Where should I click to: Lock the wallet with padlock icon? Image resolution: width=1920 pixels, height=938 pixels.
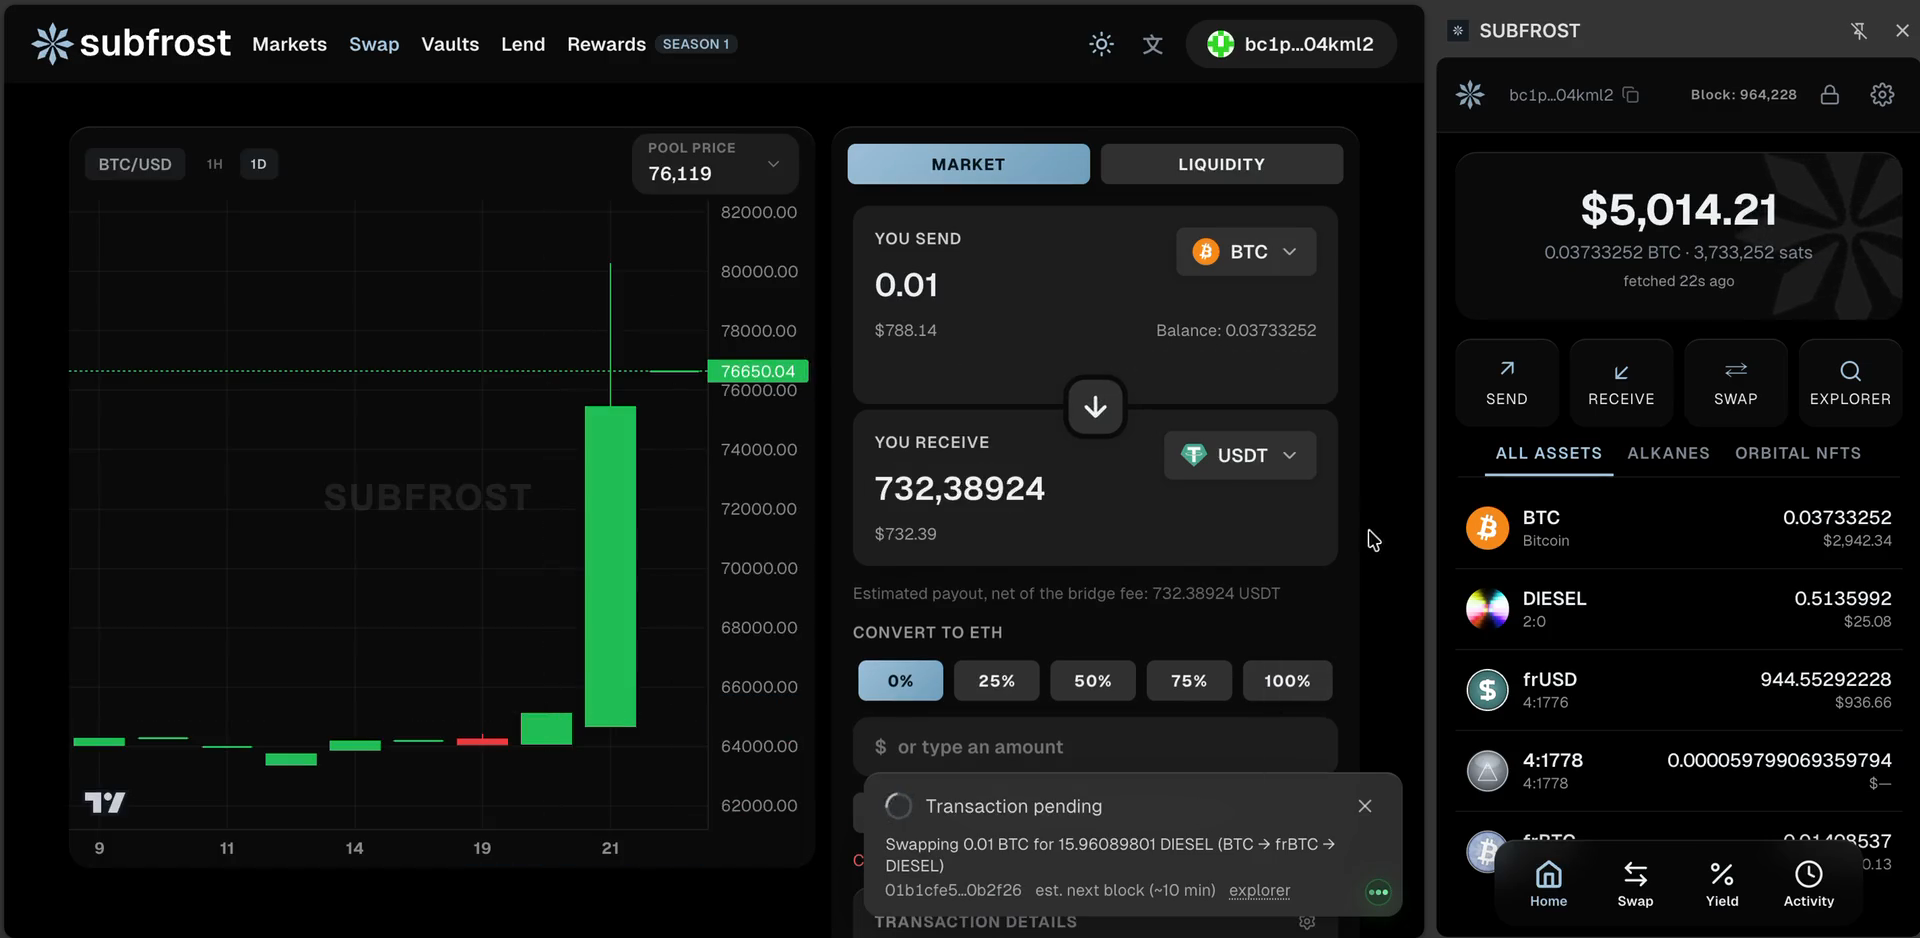1829,95
